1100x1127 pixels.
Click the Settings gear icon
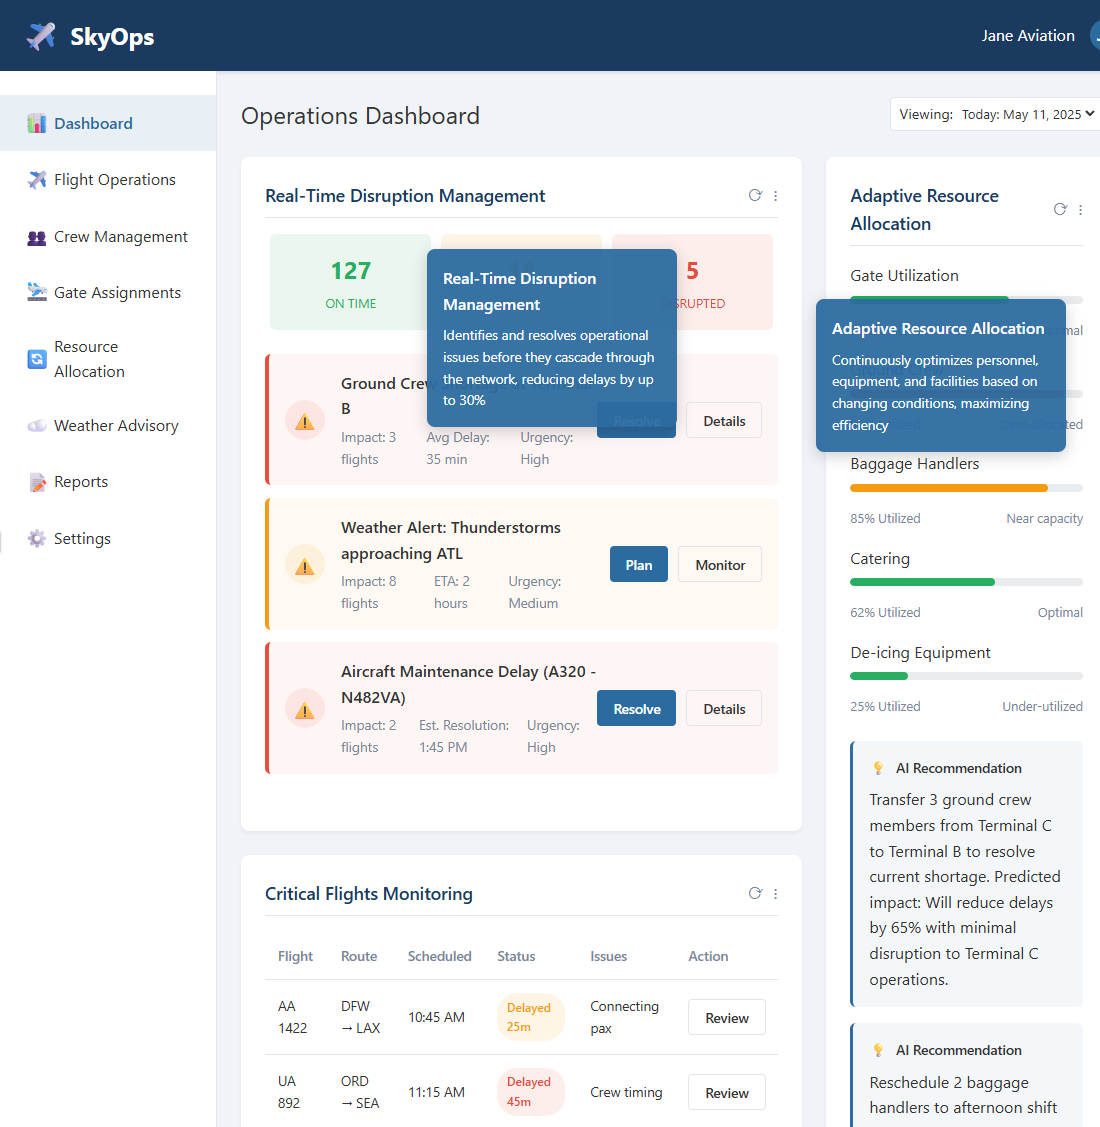coord(37,538)
